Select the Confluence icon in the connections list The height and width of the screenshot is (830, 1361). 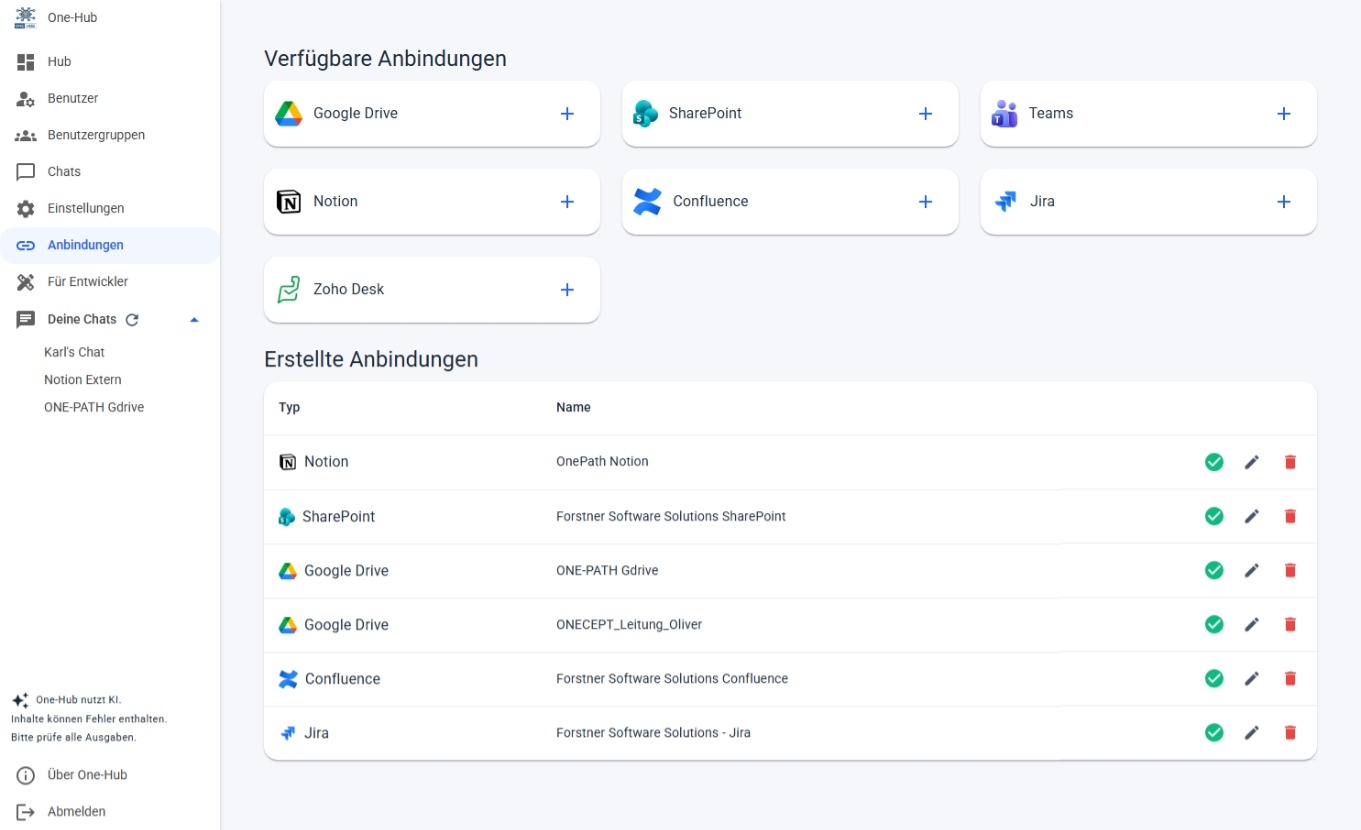click(647, 201)
